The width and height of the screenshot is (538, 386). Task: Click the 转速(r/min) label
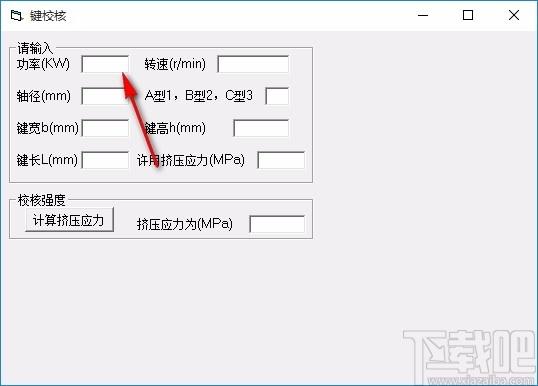(175, 64)
